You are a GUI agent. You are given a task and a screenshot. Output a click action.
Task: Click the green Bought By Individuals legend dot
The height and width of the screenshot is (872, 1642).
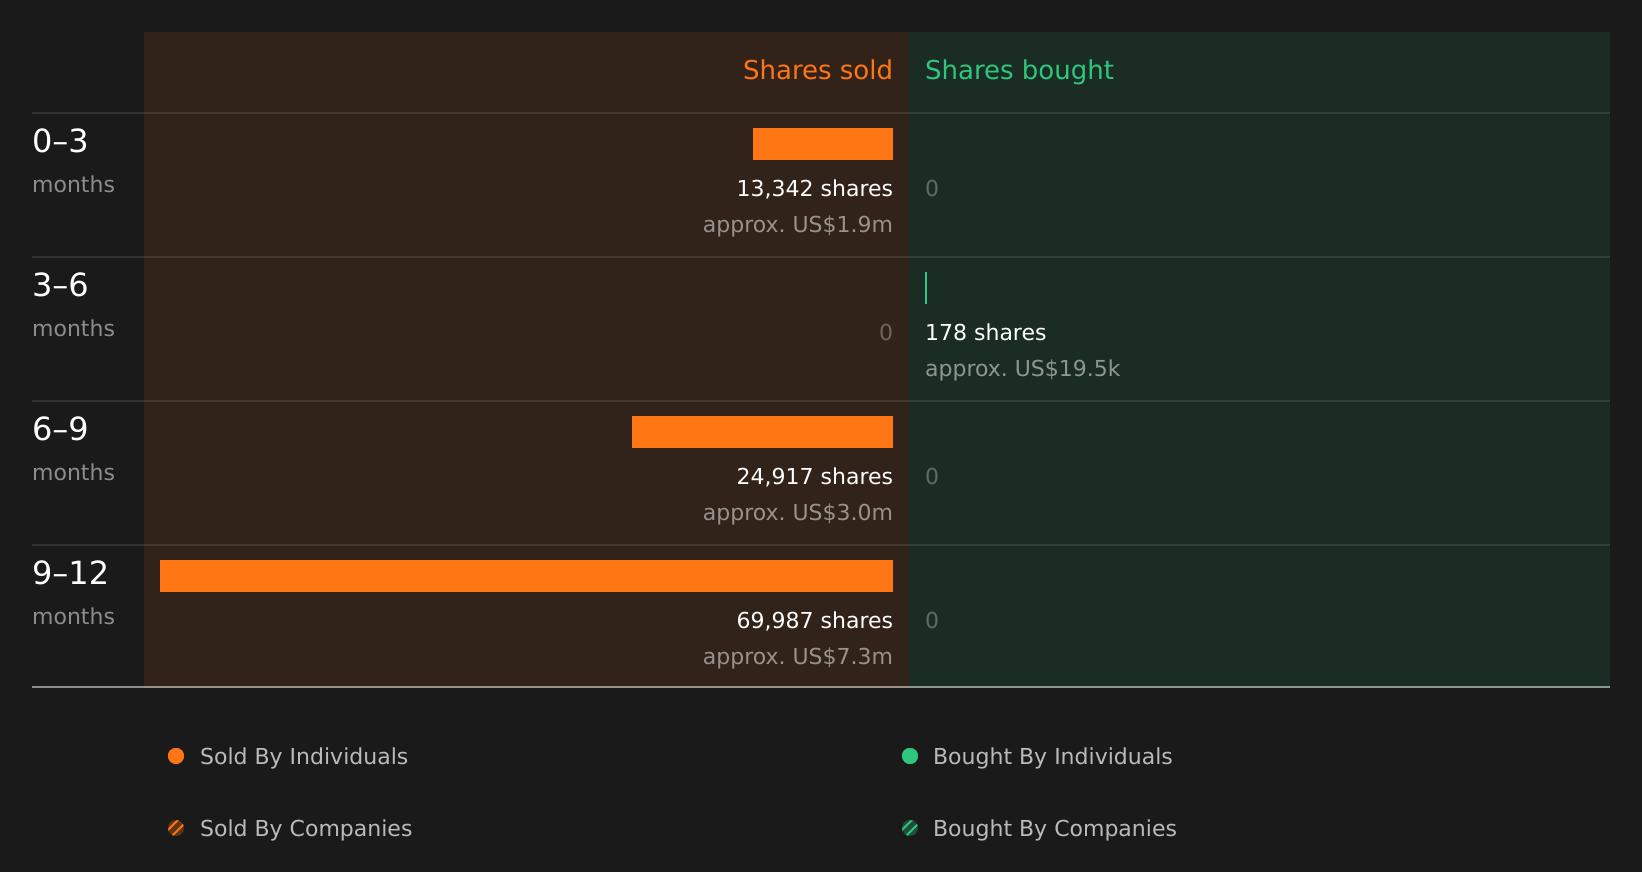[910, 756]
